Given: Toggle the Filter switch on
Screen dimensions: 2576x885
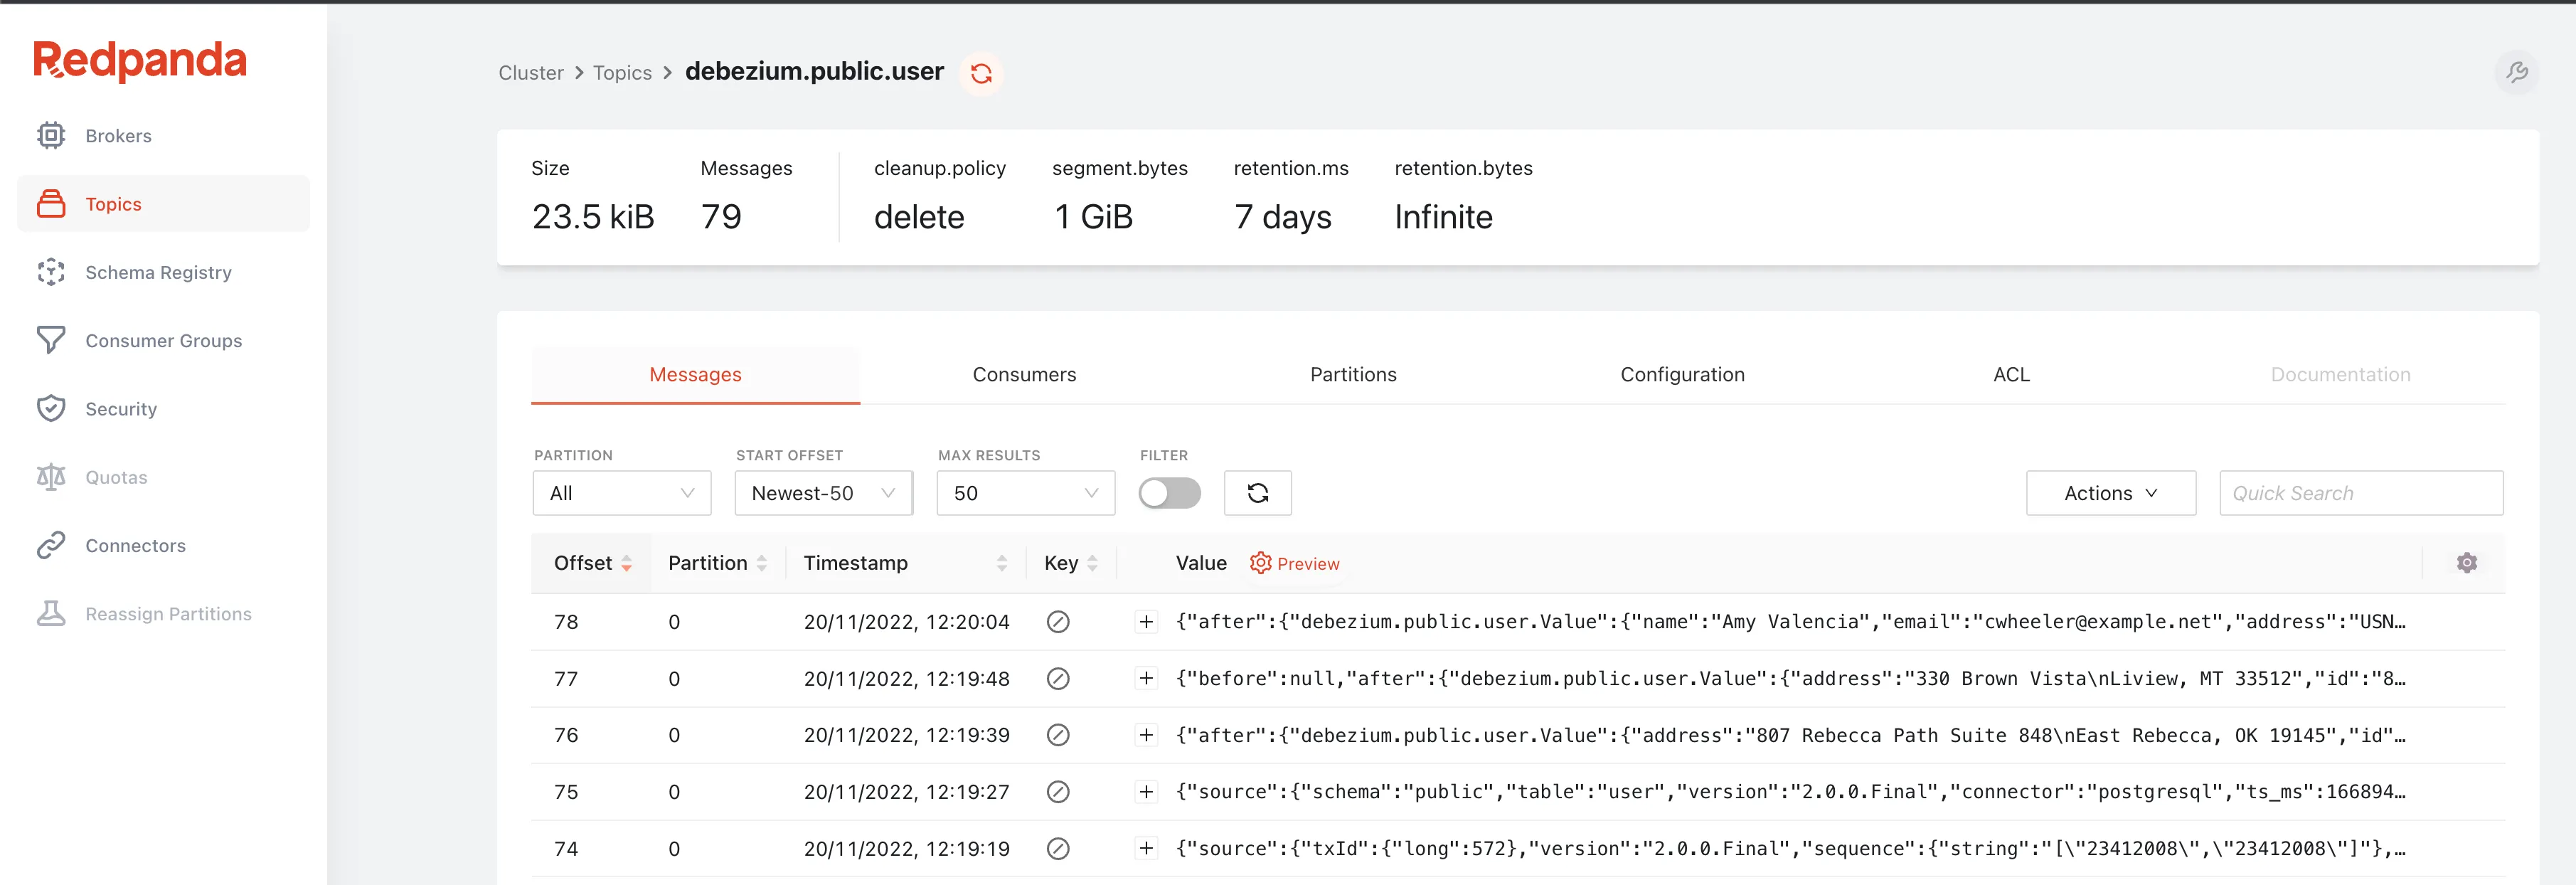Looking at the screenshot, I should [1173, 492].
